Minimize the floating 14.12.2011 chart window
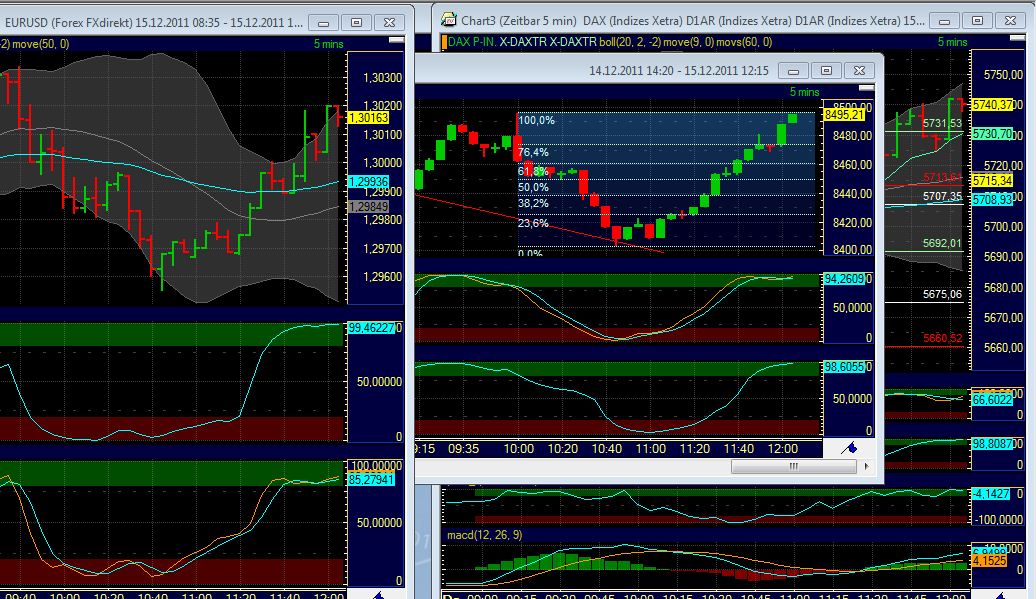1036x599 pixels. click(x=793, y=70)
